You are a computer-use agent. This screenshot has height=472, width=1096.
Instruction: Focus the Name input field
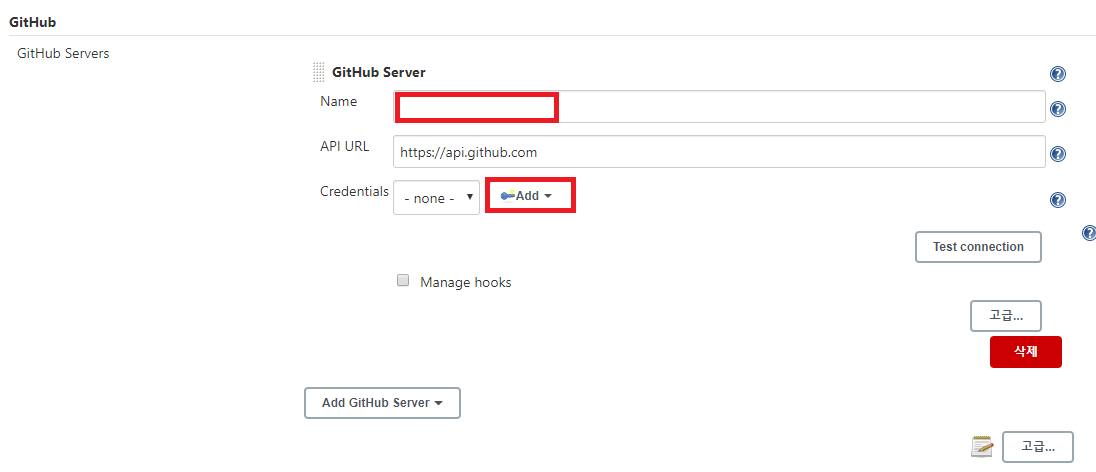point(719,107)
